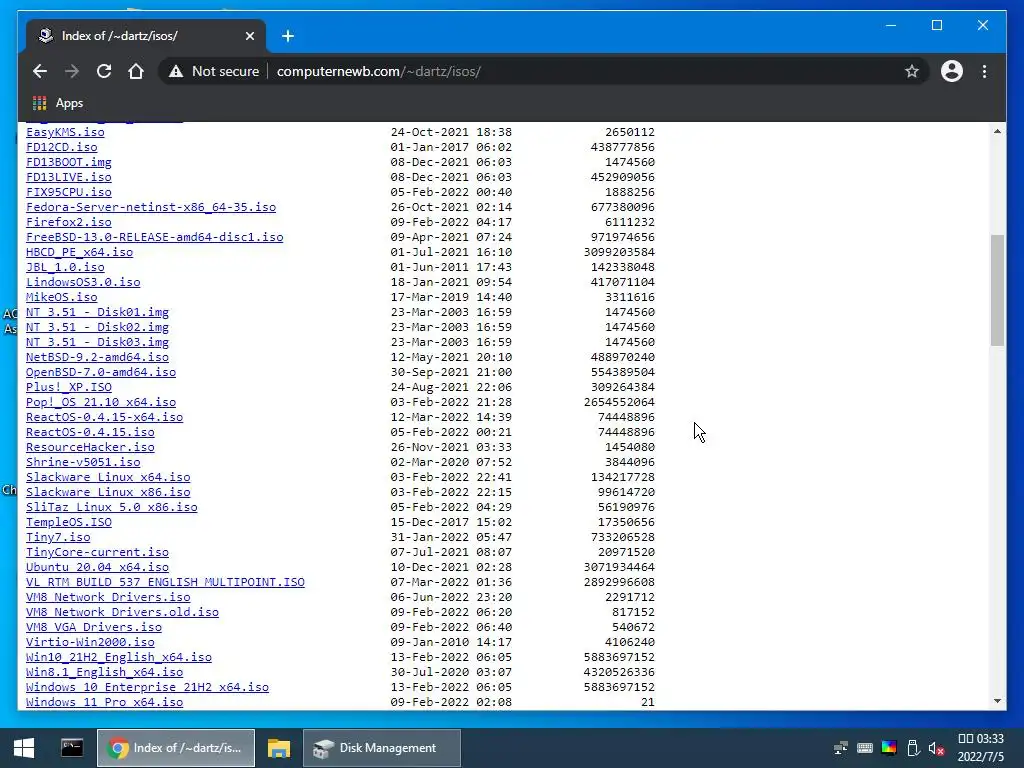
Task: Download Slackware_Linux_x86.iso
Action: [108, 492]
